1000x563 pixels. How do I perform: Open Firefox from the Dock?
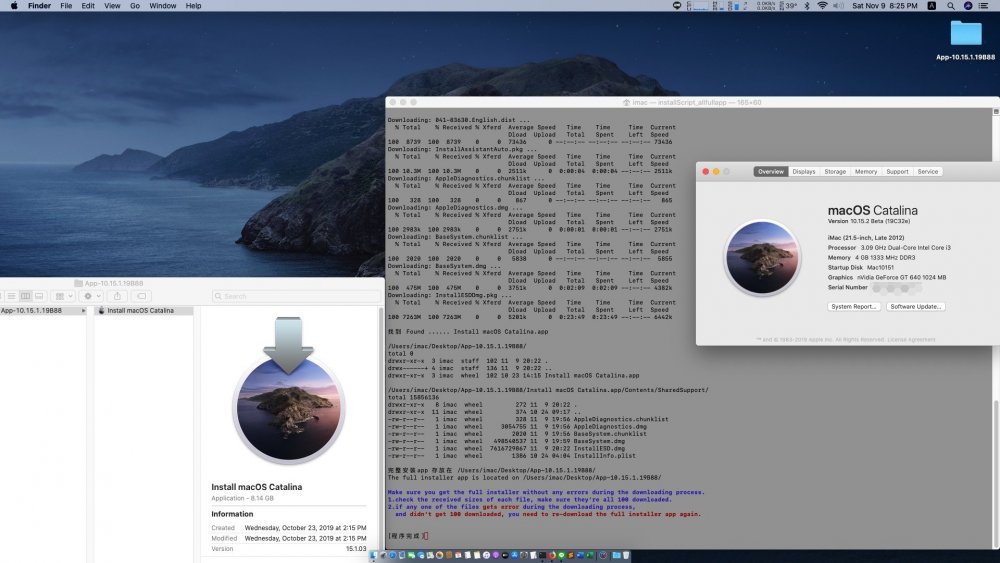tap(552, 555)
